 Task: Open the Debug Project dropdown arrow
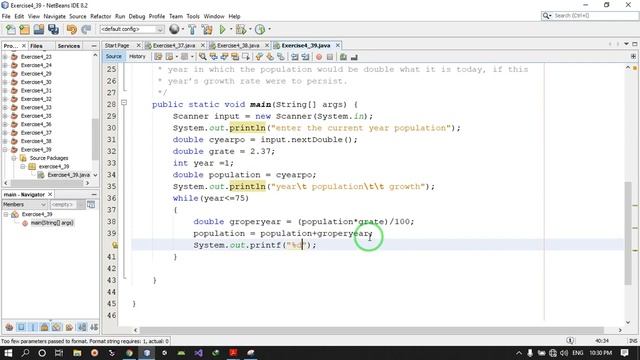click(250, 29)
